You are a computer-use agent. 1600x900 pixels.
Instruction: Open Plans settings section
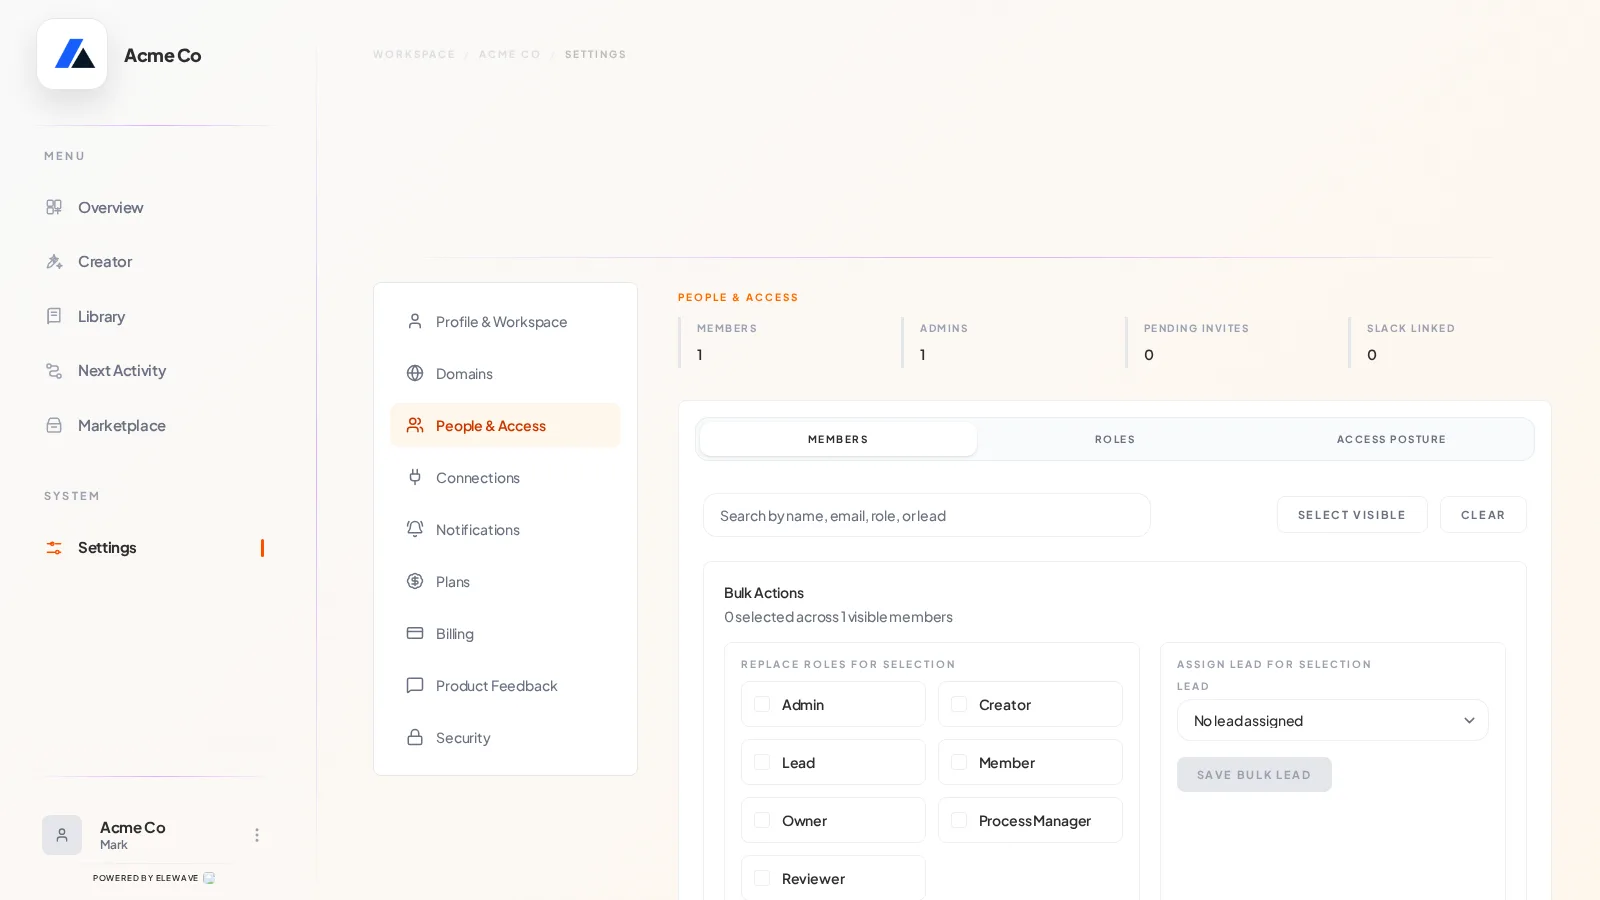(505, 581)
